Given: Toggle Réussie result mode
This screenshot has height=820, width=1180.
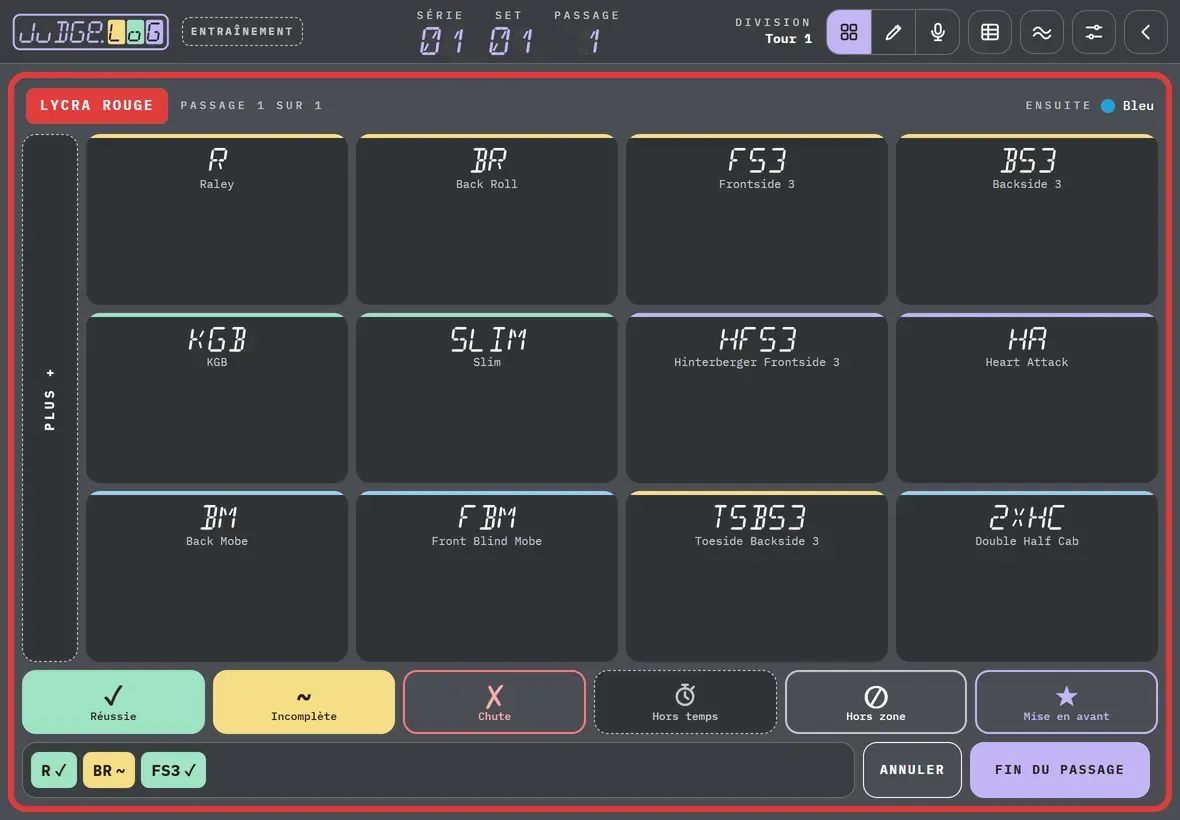Looking at the screenshot, I should pyautogui.click(x=114, y=702).
